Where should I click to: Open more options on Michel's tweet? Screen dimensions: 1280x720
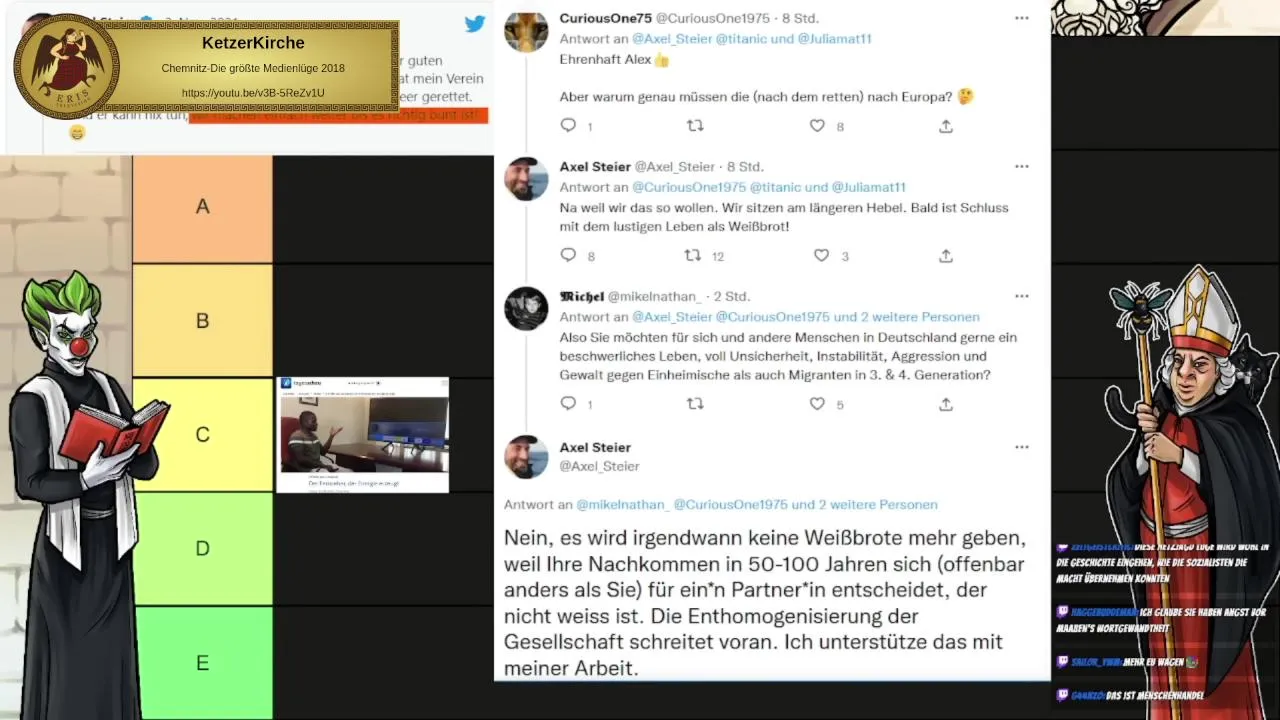[x=1021, y=296]
